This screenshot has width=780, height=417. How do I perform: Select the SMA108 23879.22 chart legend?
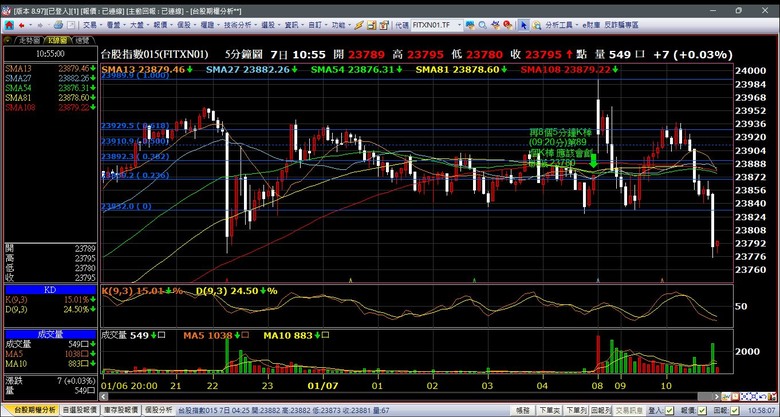tap(570, 70)
